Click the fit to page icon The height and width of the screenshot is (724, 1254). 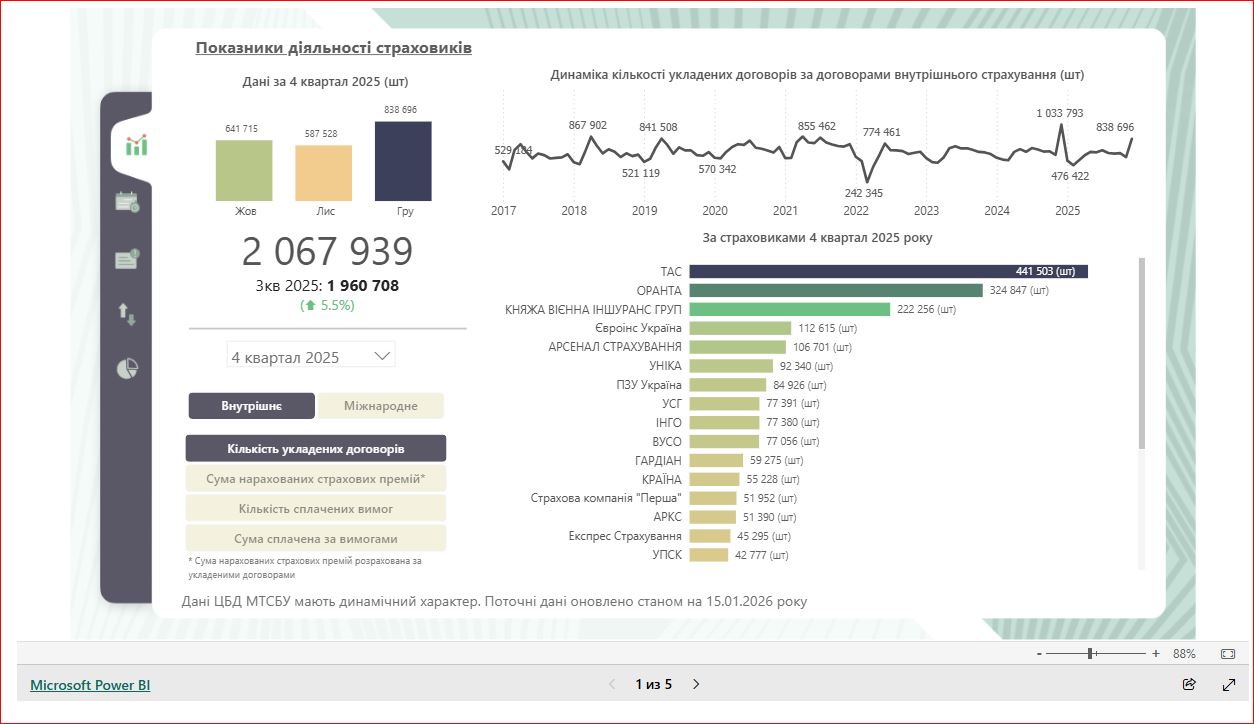pos(1228,654)
